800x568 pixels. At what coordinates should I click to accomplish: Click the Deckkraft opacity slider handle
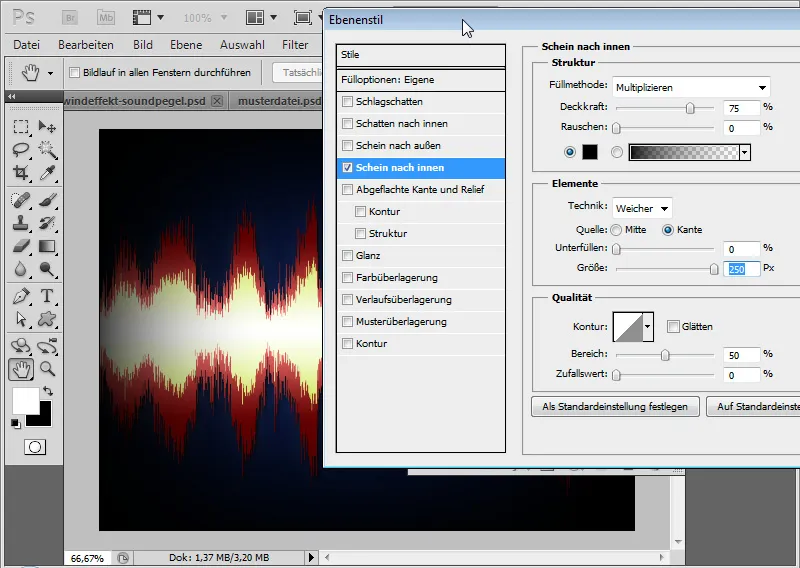tap(690, 108)
